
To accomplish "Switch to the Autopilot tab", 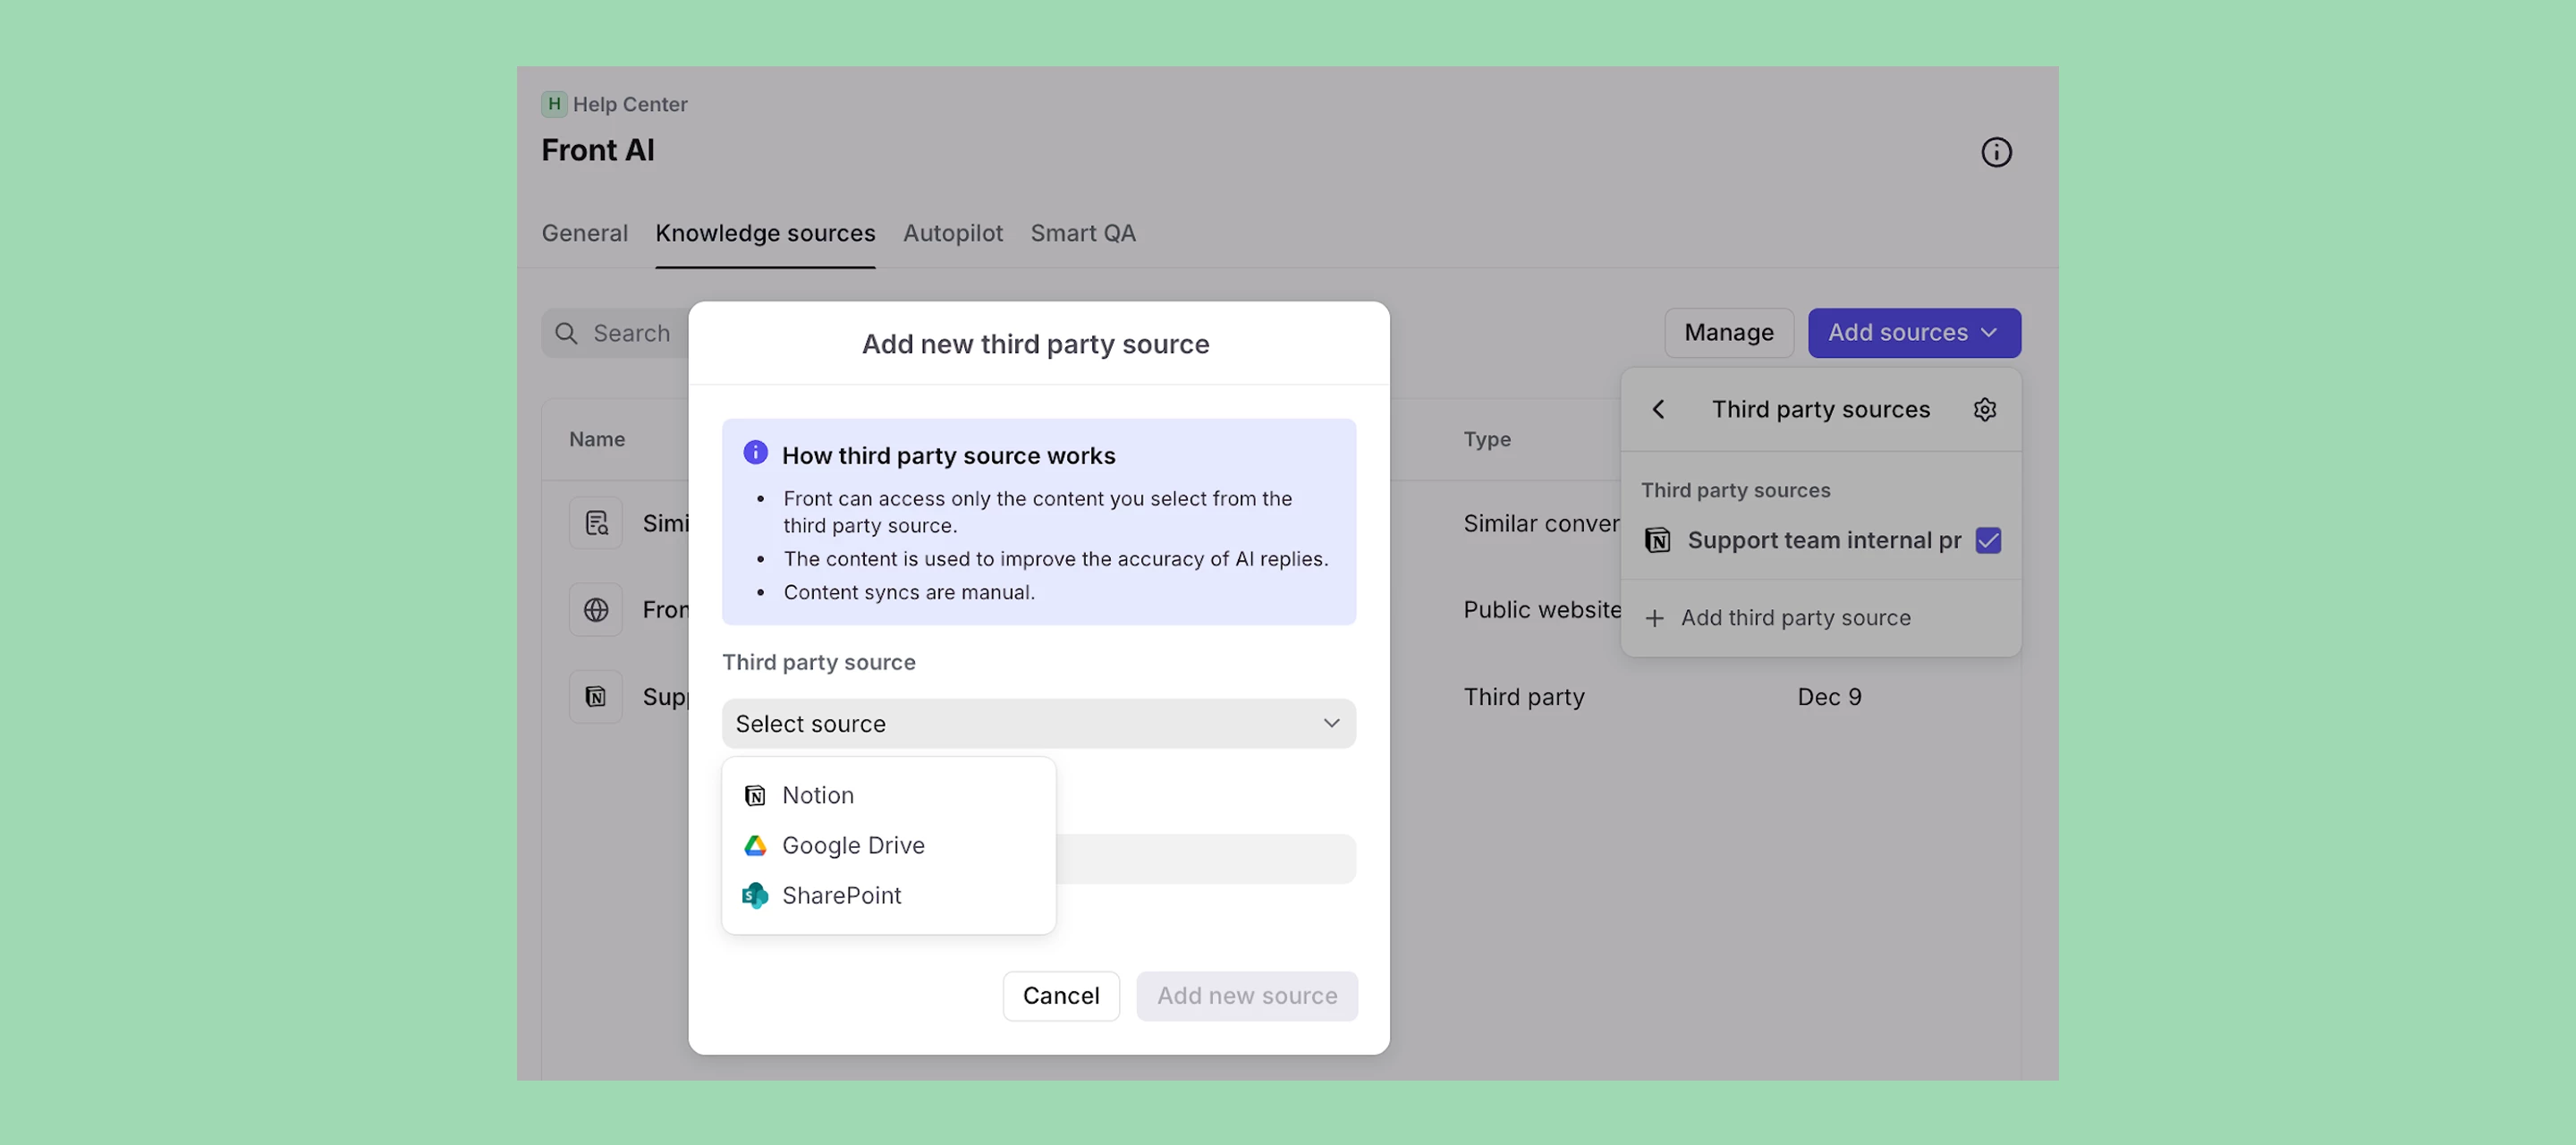I will click(952, 233).
